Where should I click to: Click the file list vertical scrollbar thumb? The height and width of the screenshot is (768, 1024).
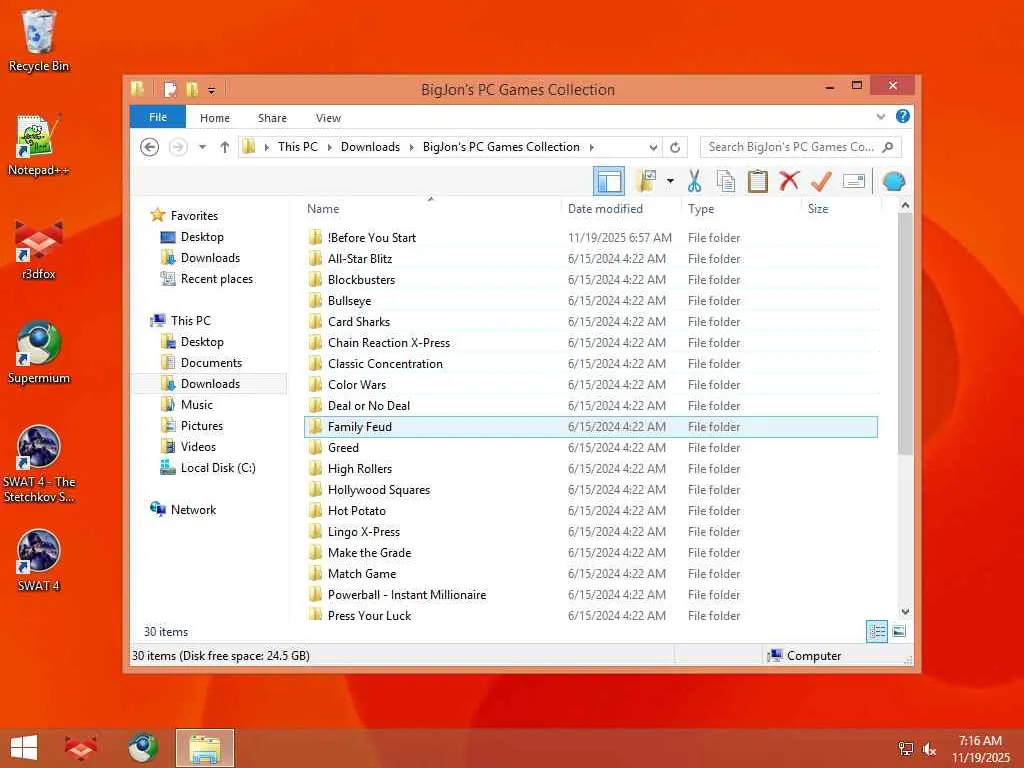coord(905,334)
